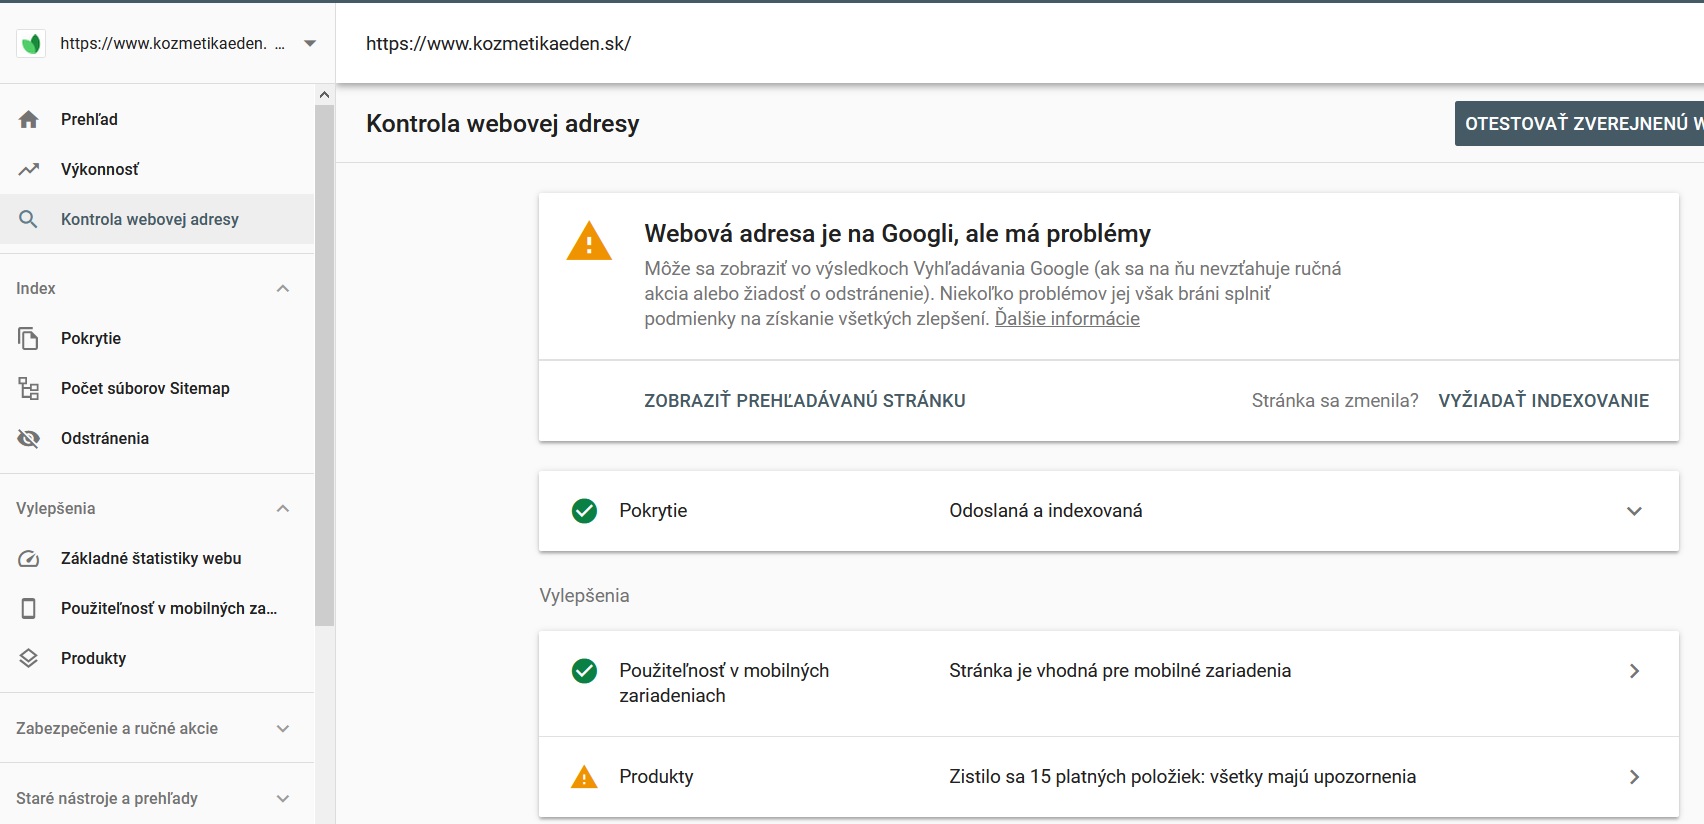Screen dimensions: 1704x824
Task: Click the Kontrola webovej adresy page heading
Action: point(502,123)
